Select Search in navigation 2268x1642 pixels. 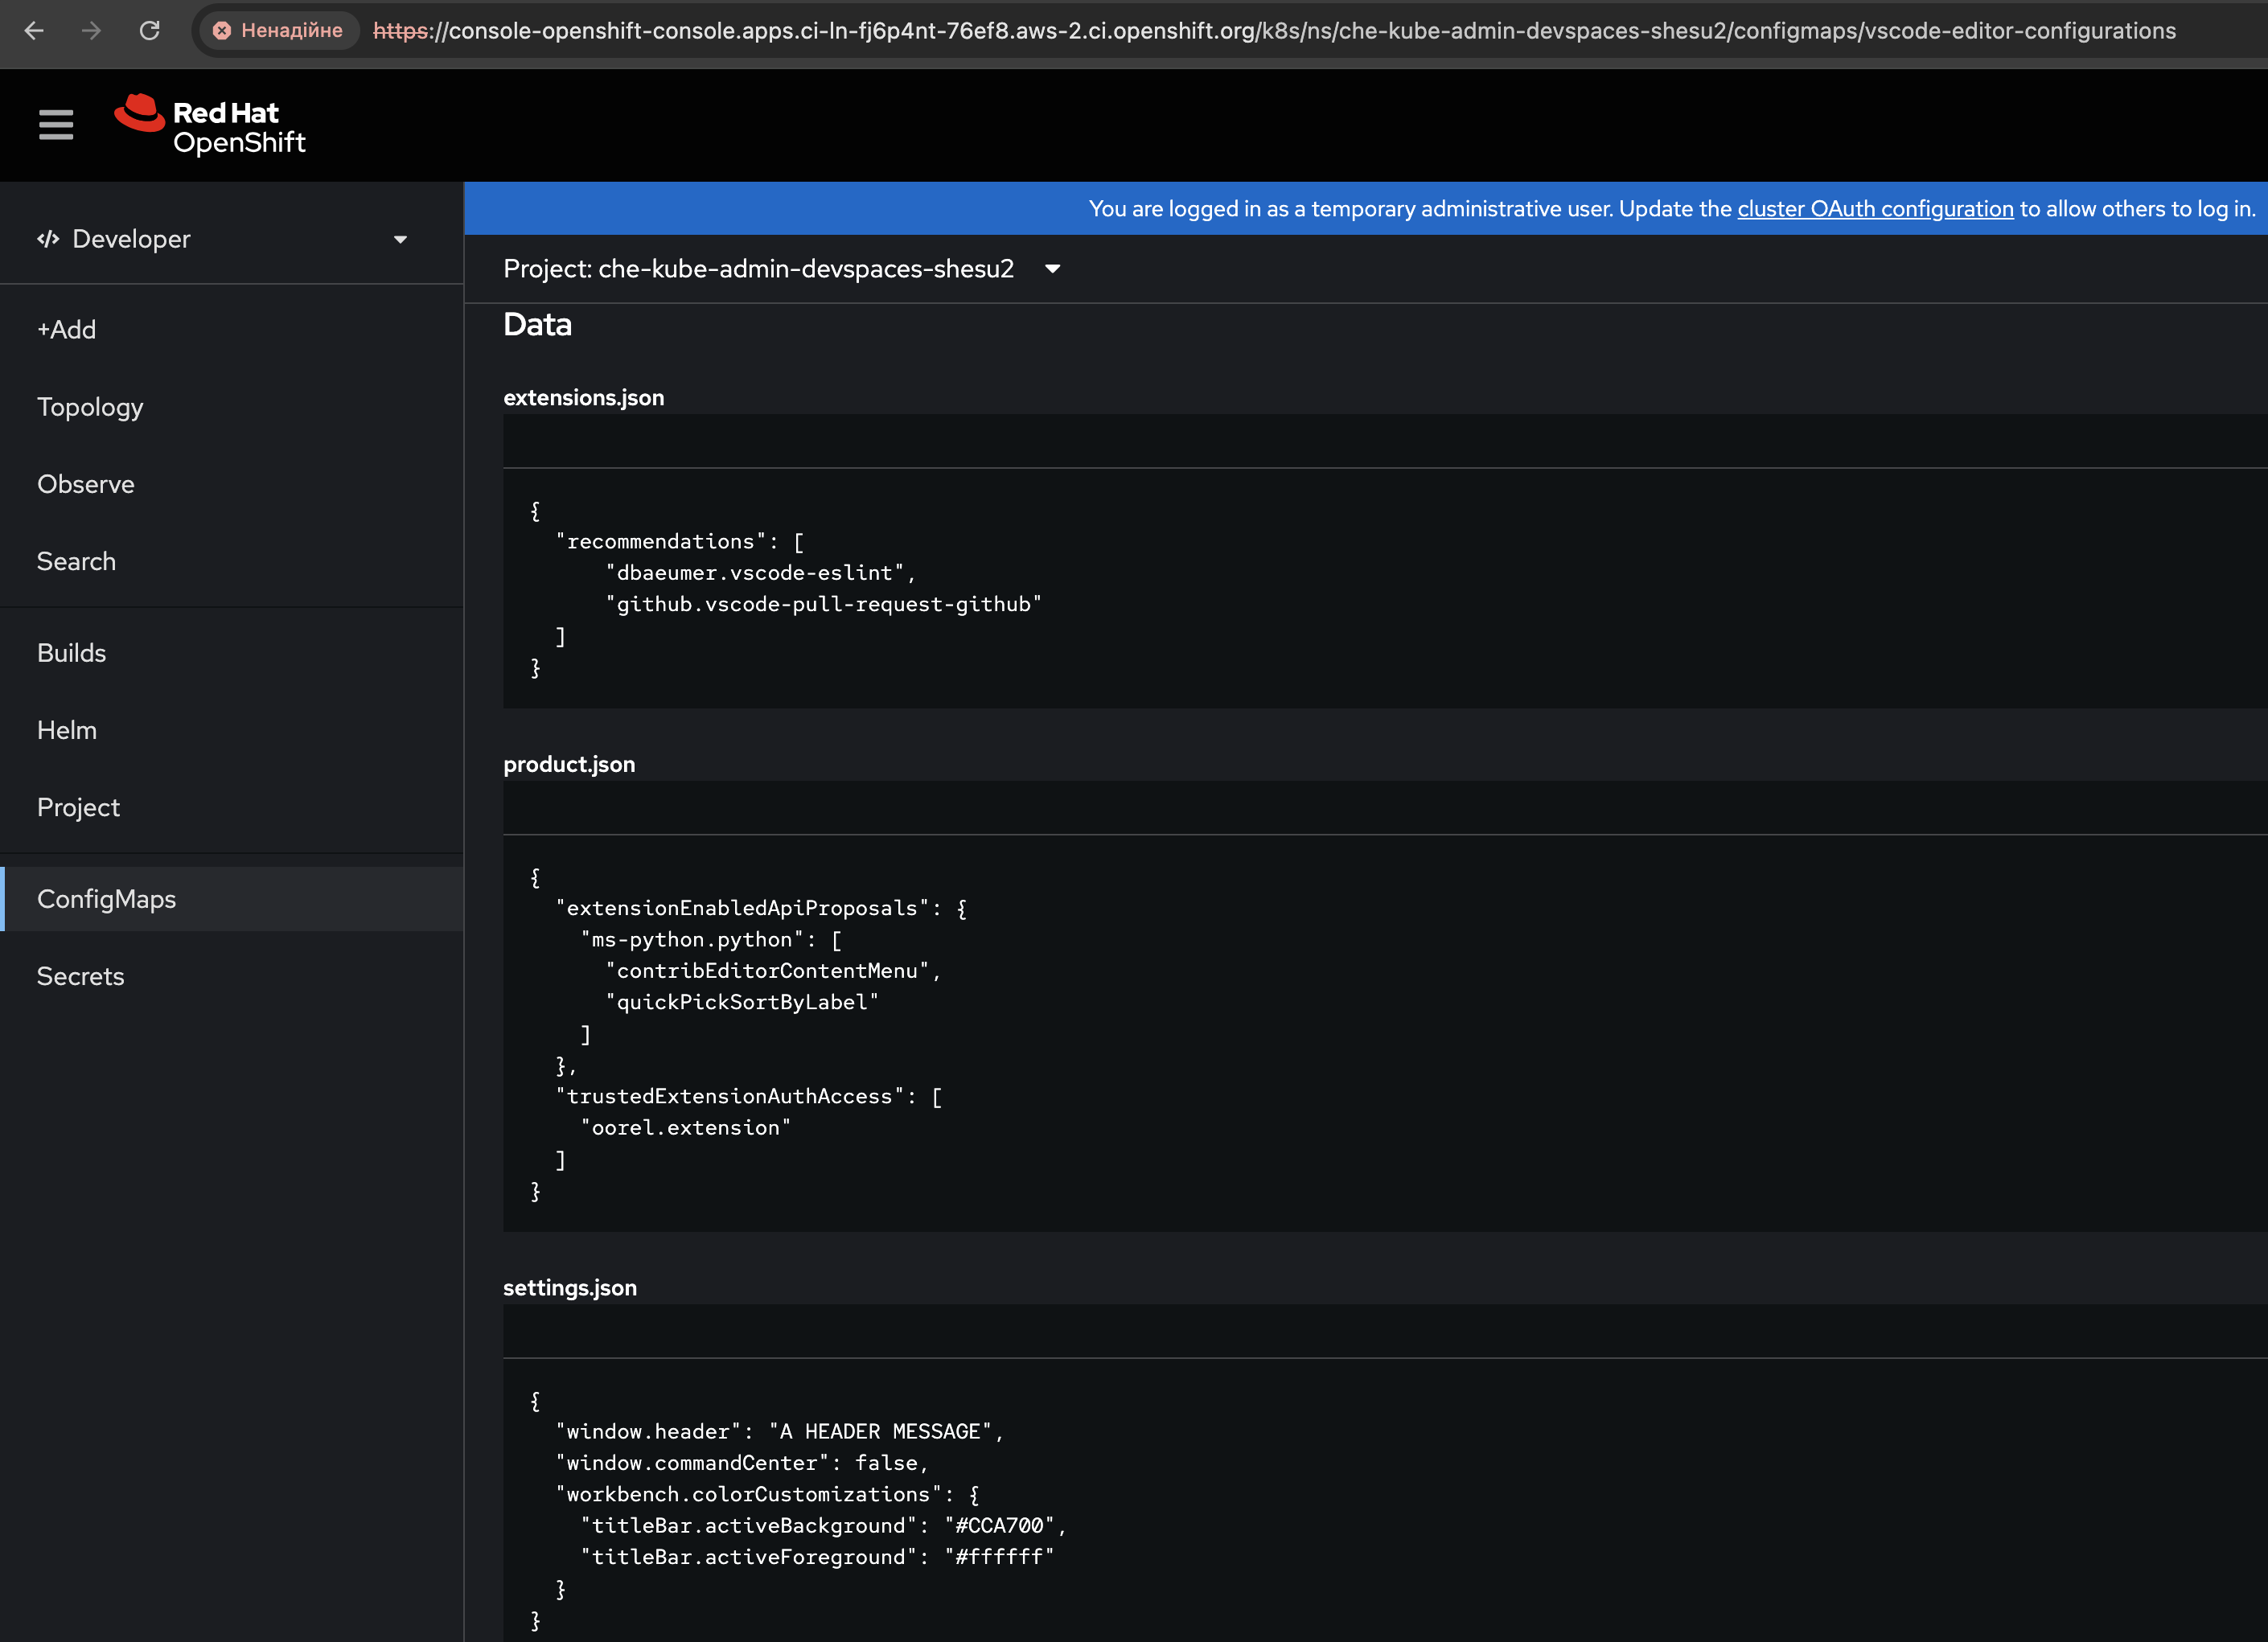[x=76, y=561]
